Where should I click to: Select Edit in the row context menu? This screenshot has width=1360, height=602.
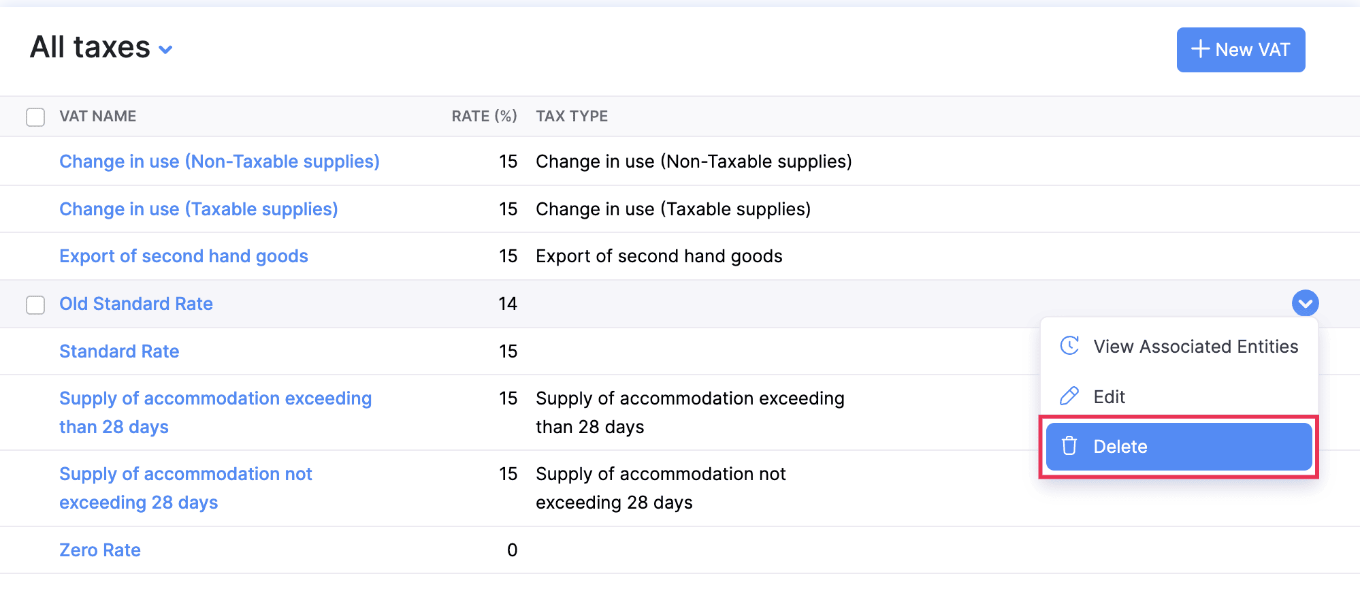pos(1109,396)
